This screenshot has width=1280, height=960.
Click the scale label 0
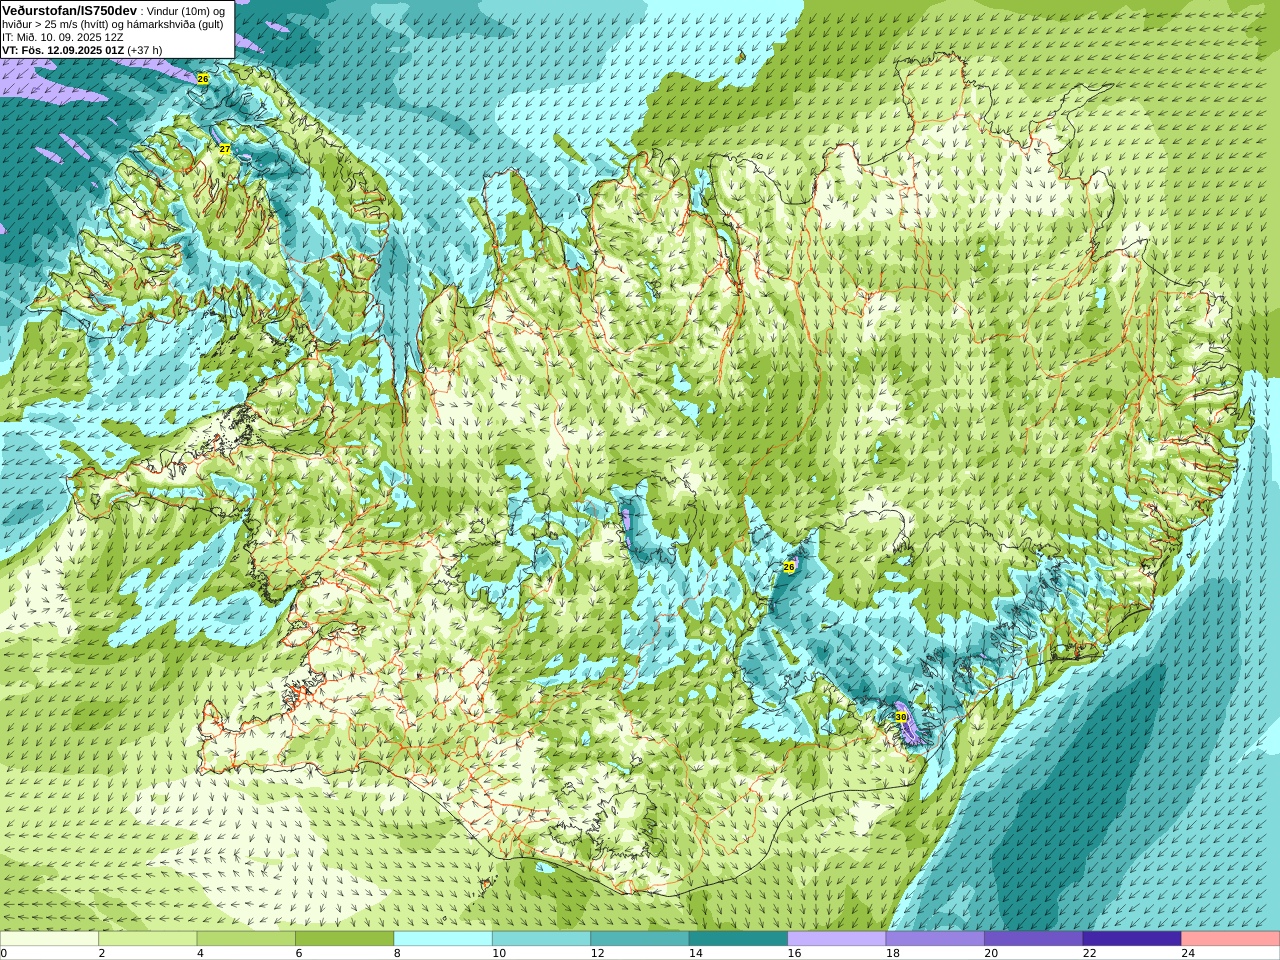[x=3, y=953]
